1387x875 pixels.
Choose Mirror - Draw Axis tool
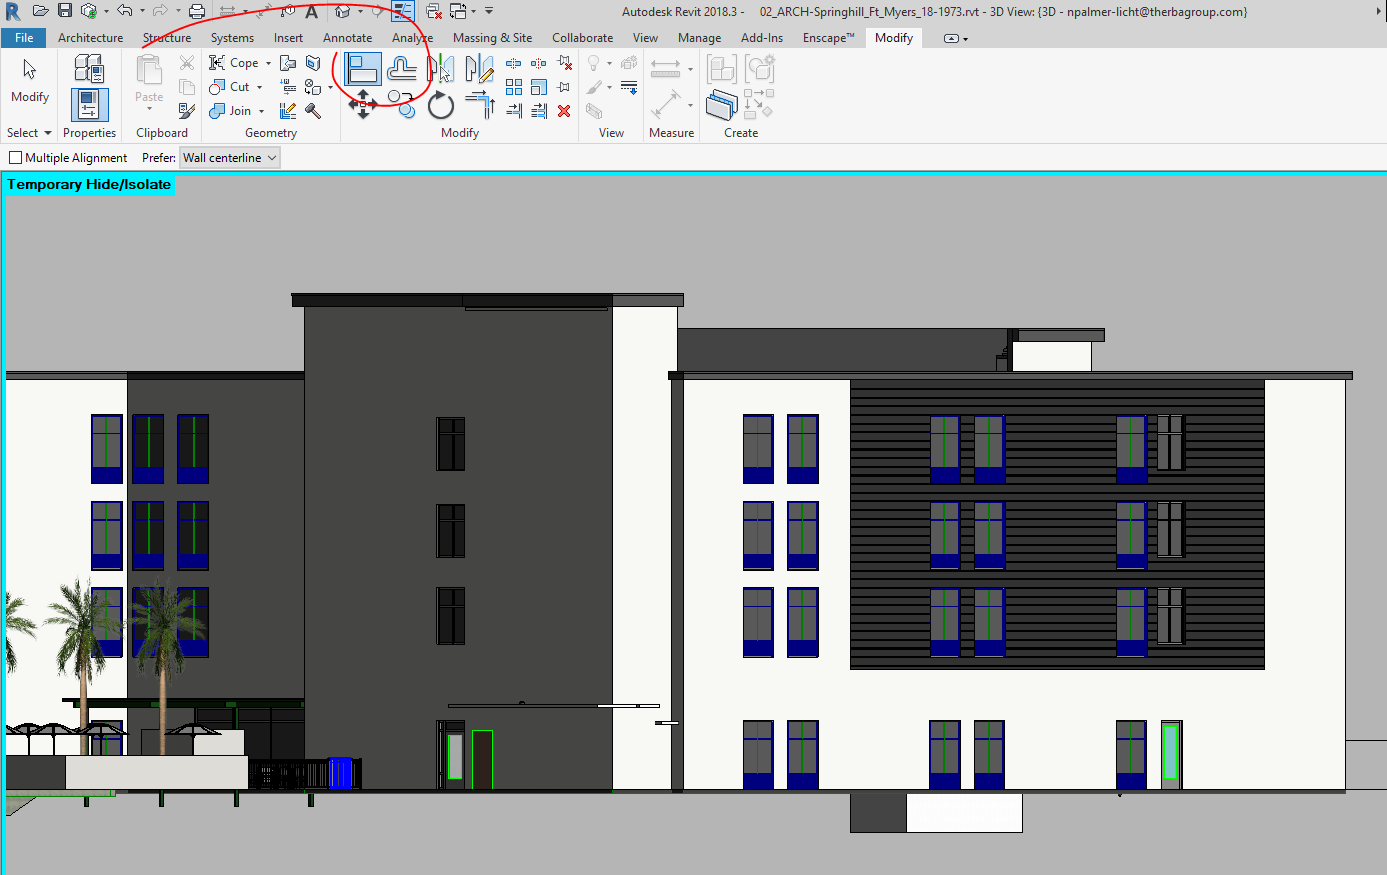[x=480, y=69]
